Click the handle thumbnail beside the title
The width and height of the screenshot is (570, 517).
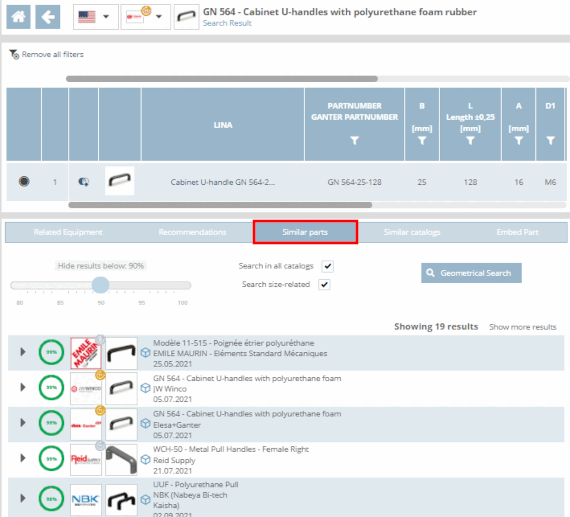[186, 17]
